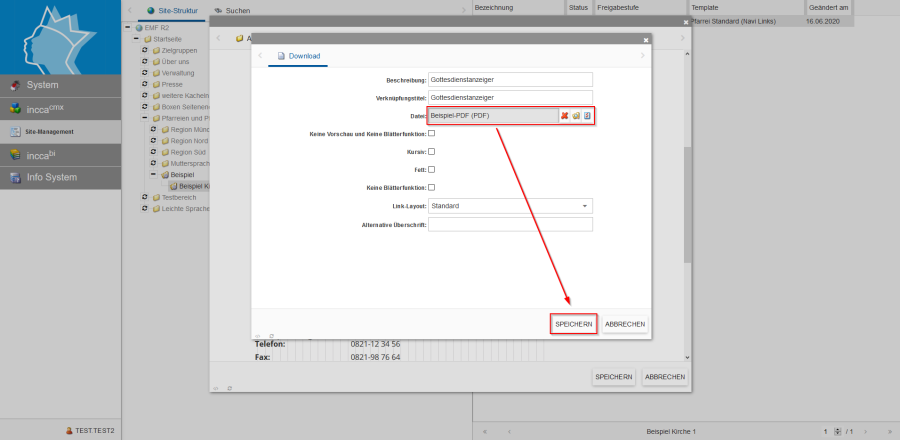Switch to the Suchen tab

click(x=230, y=10)
